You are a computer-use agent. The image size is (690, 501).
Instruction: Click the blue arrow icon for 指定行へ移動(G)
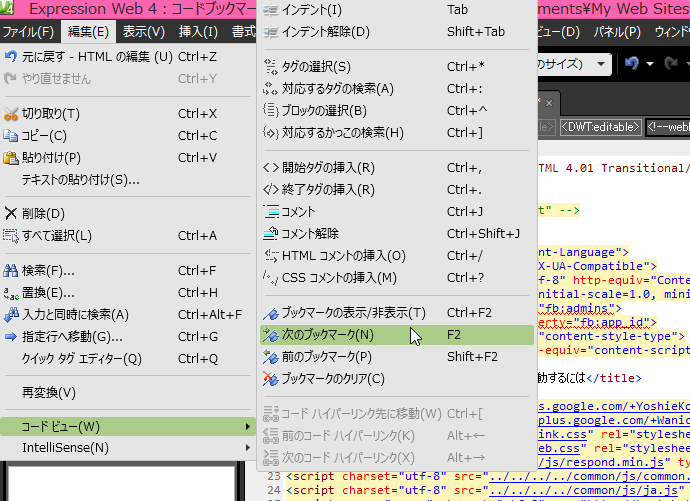pos(11,337)
